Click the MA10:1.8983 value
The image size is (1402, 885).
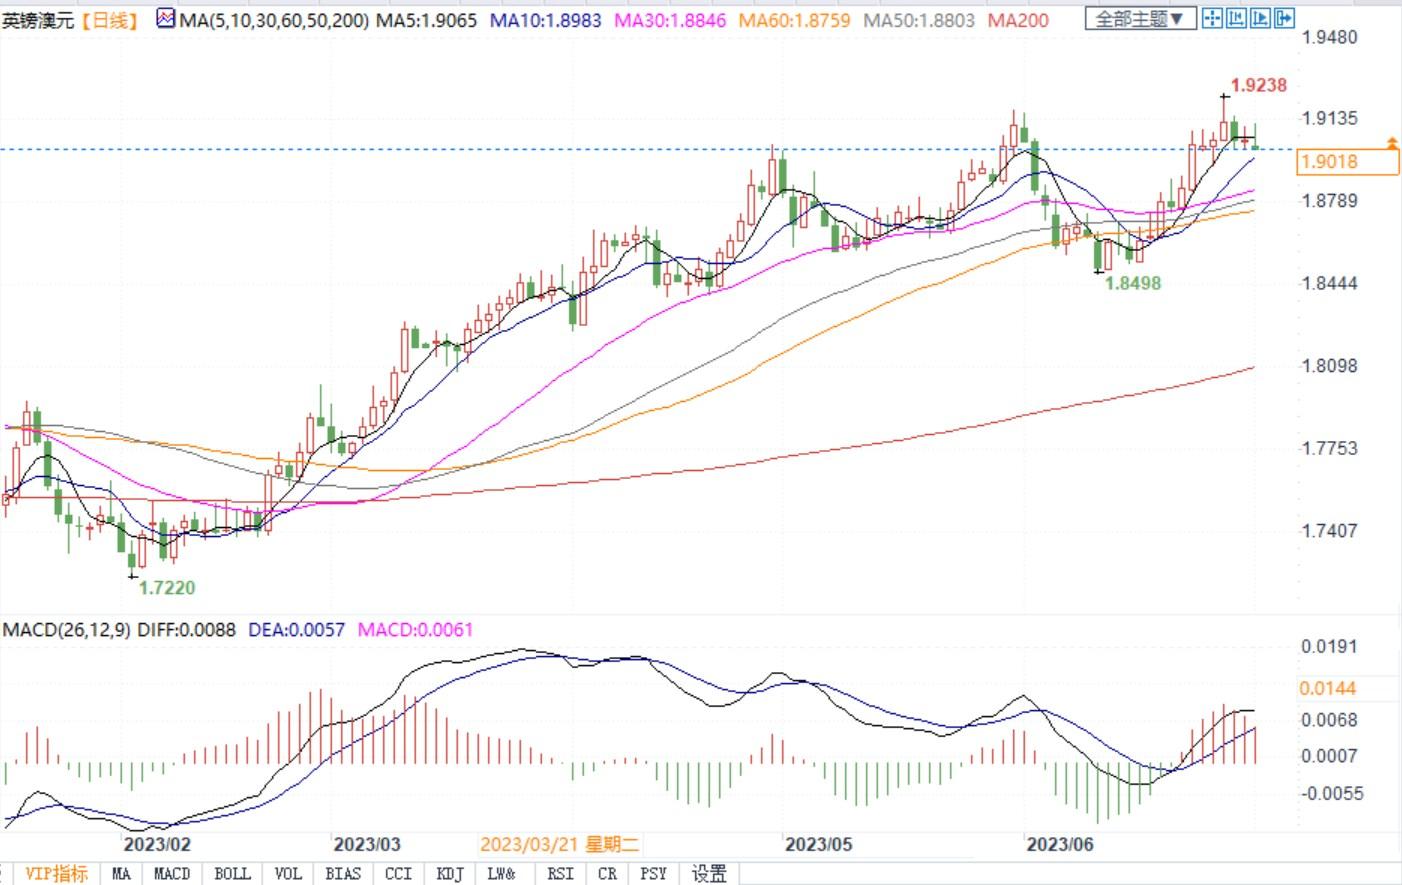[x=546, y=19]
